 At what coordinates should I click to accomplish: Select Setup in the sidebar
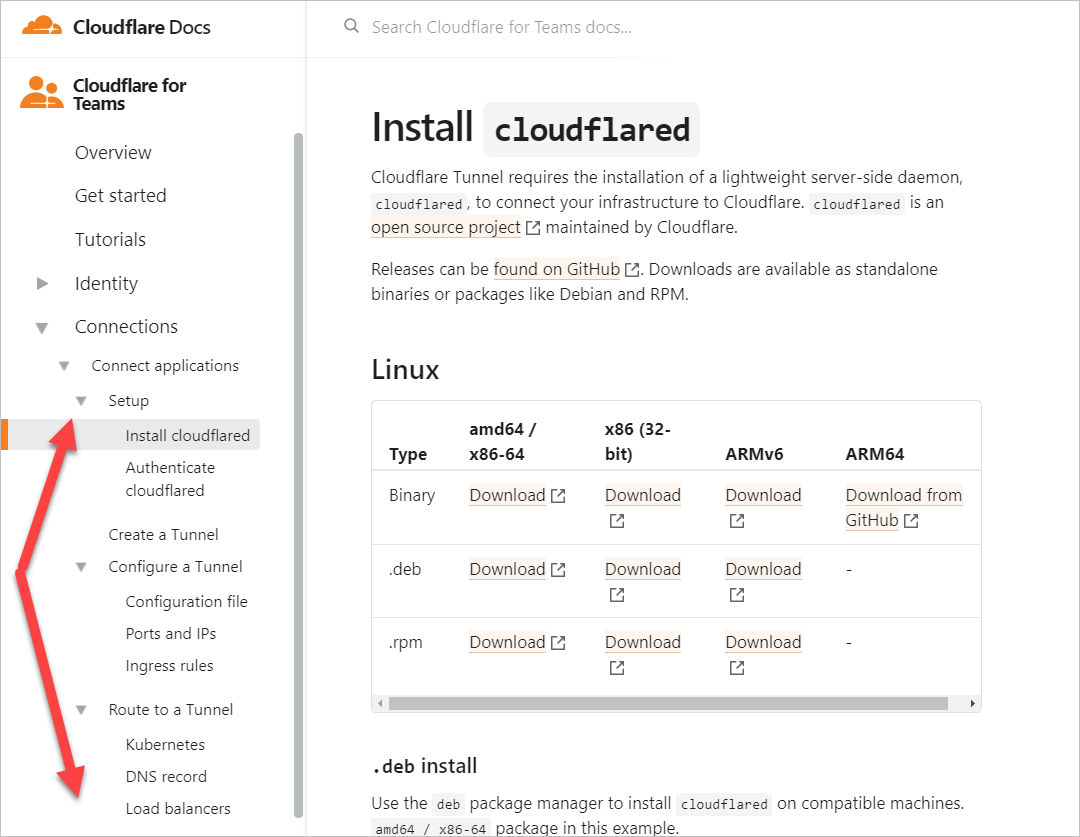coord(128,401)
